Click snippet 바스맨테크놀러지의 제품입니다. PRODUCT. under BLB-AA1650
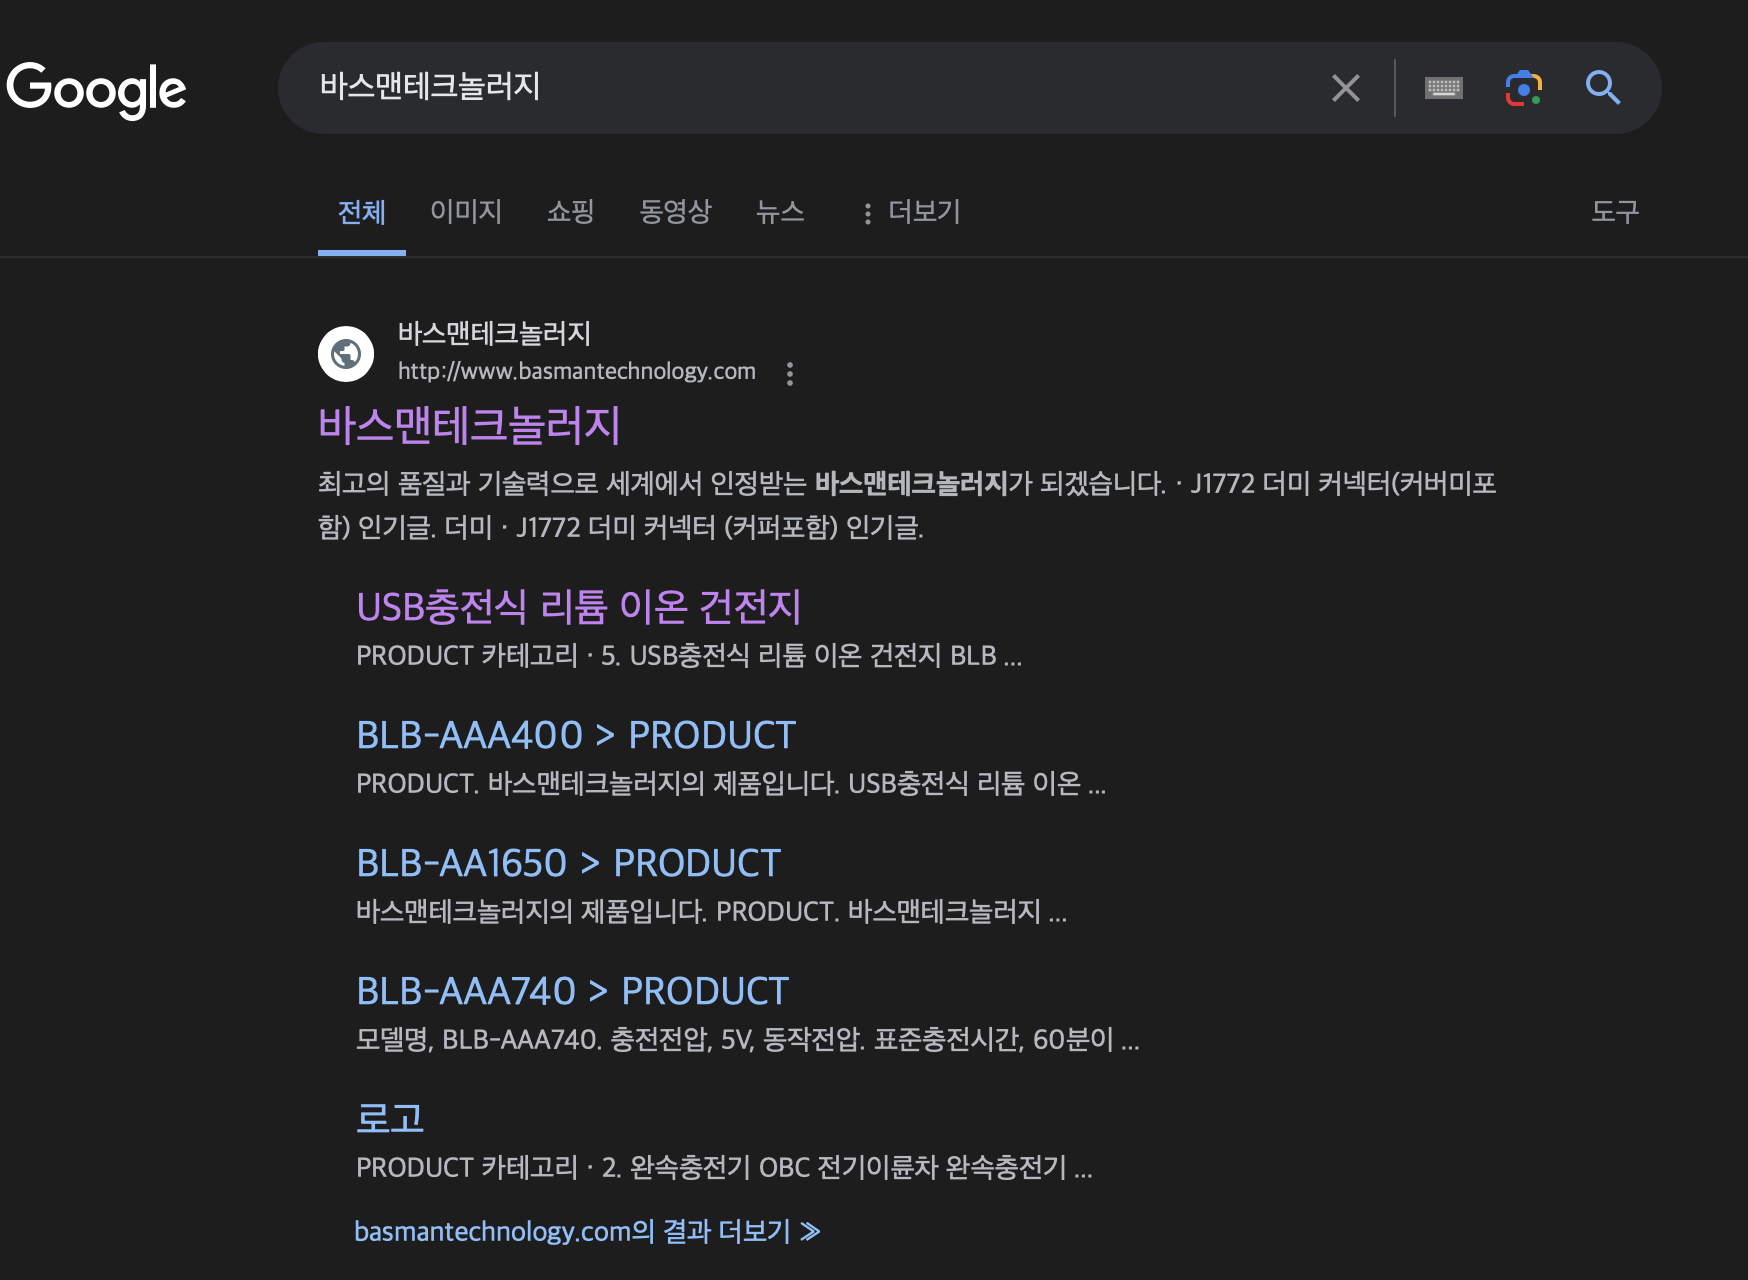 tap(712, 911)
